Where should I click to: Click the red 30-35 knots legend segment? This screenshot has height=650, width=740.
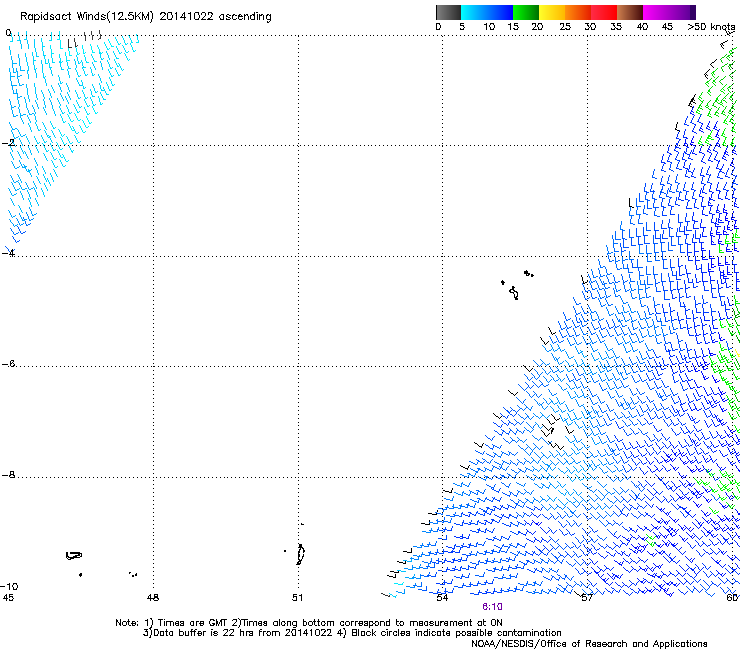coord(604,12)
